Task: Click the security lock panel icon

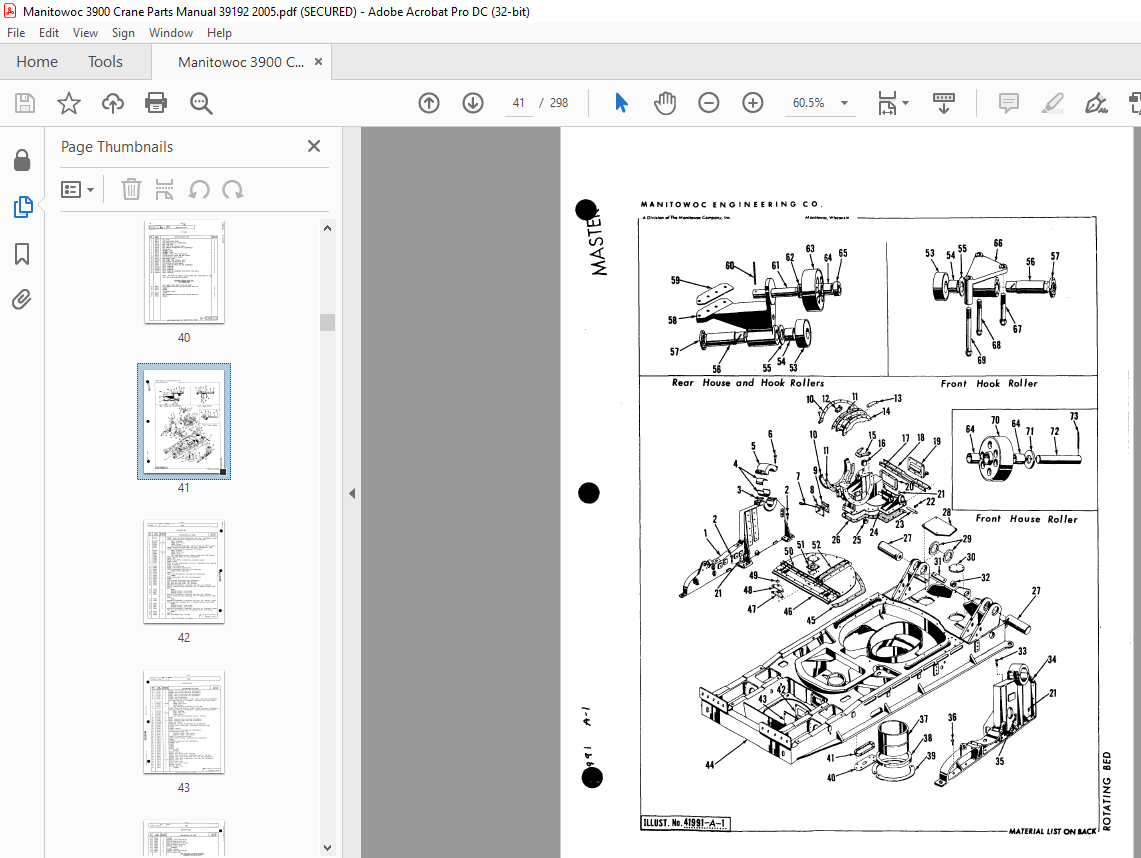Action: [x=22, y=160]
